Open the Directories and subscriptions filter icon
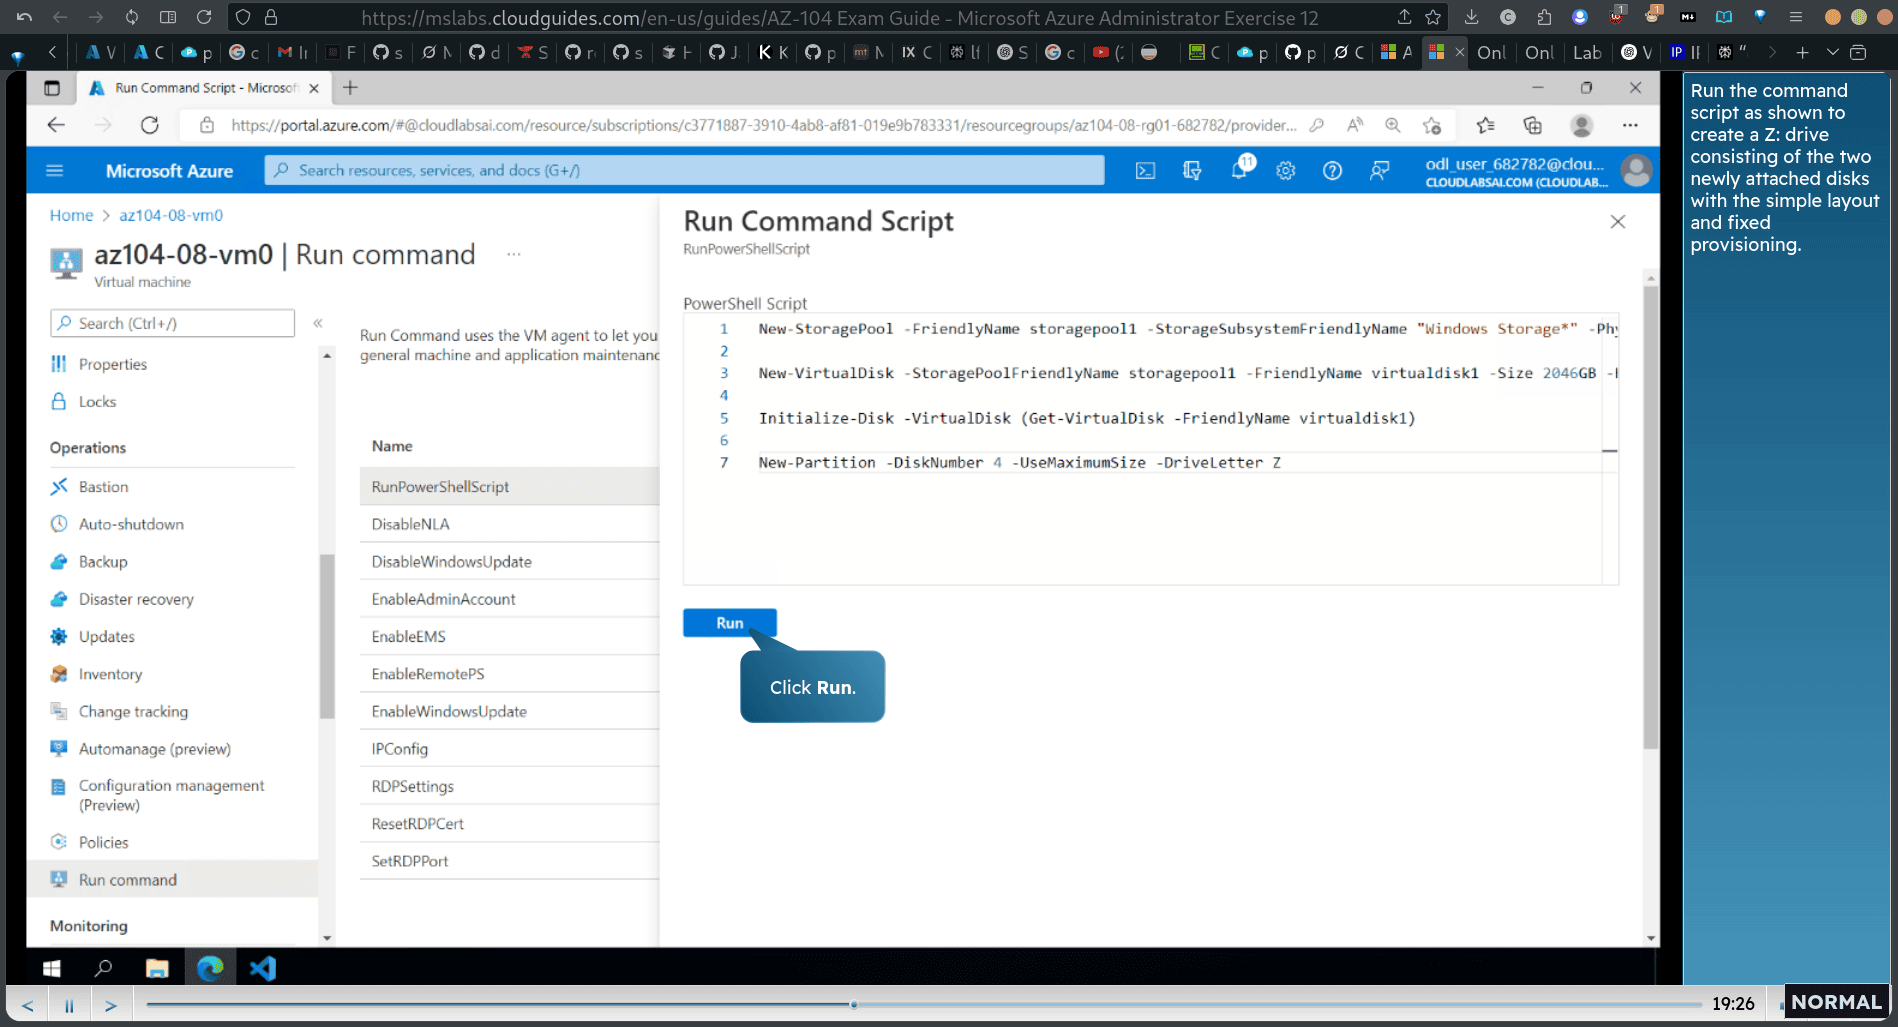The width and height of the screenshot is (1898, 1027). click(x=1192, y=171)
